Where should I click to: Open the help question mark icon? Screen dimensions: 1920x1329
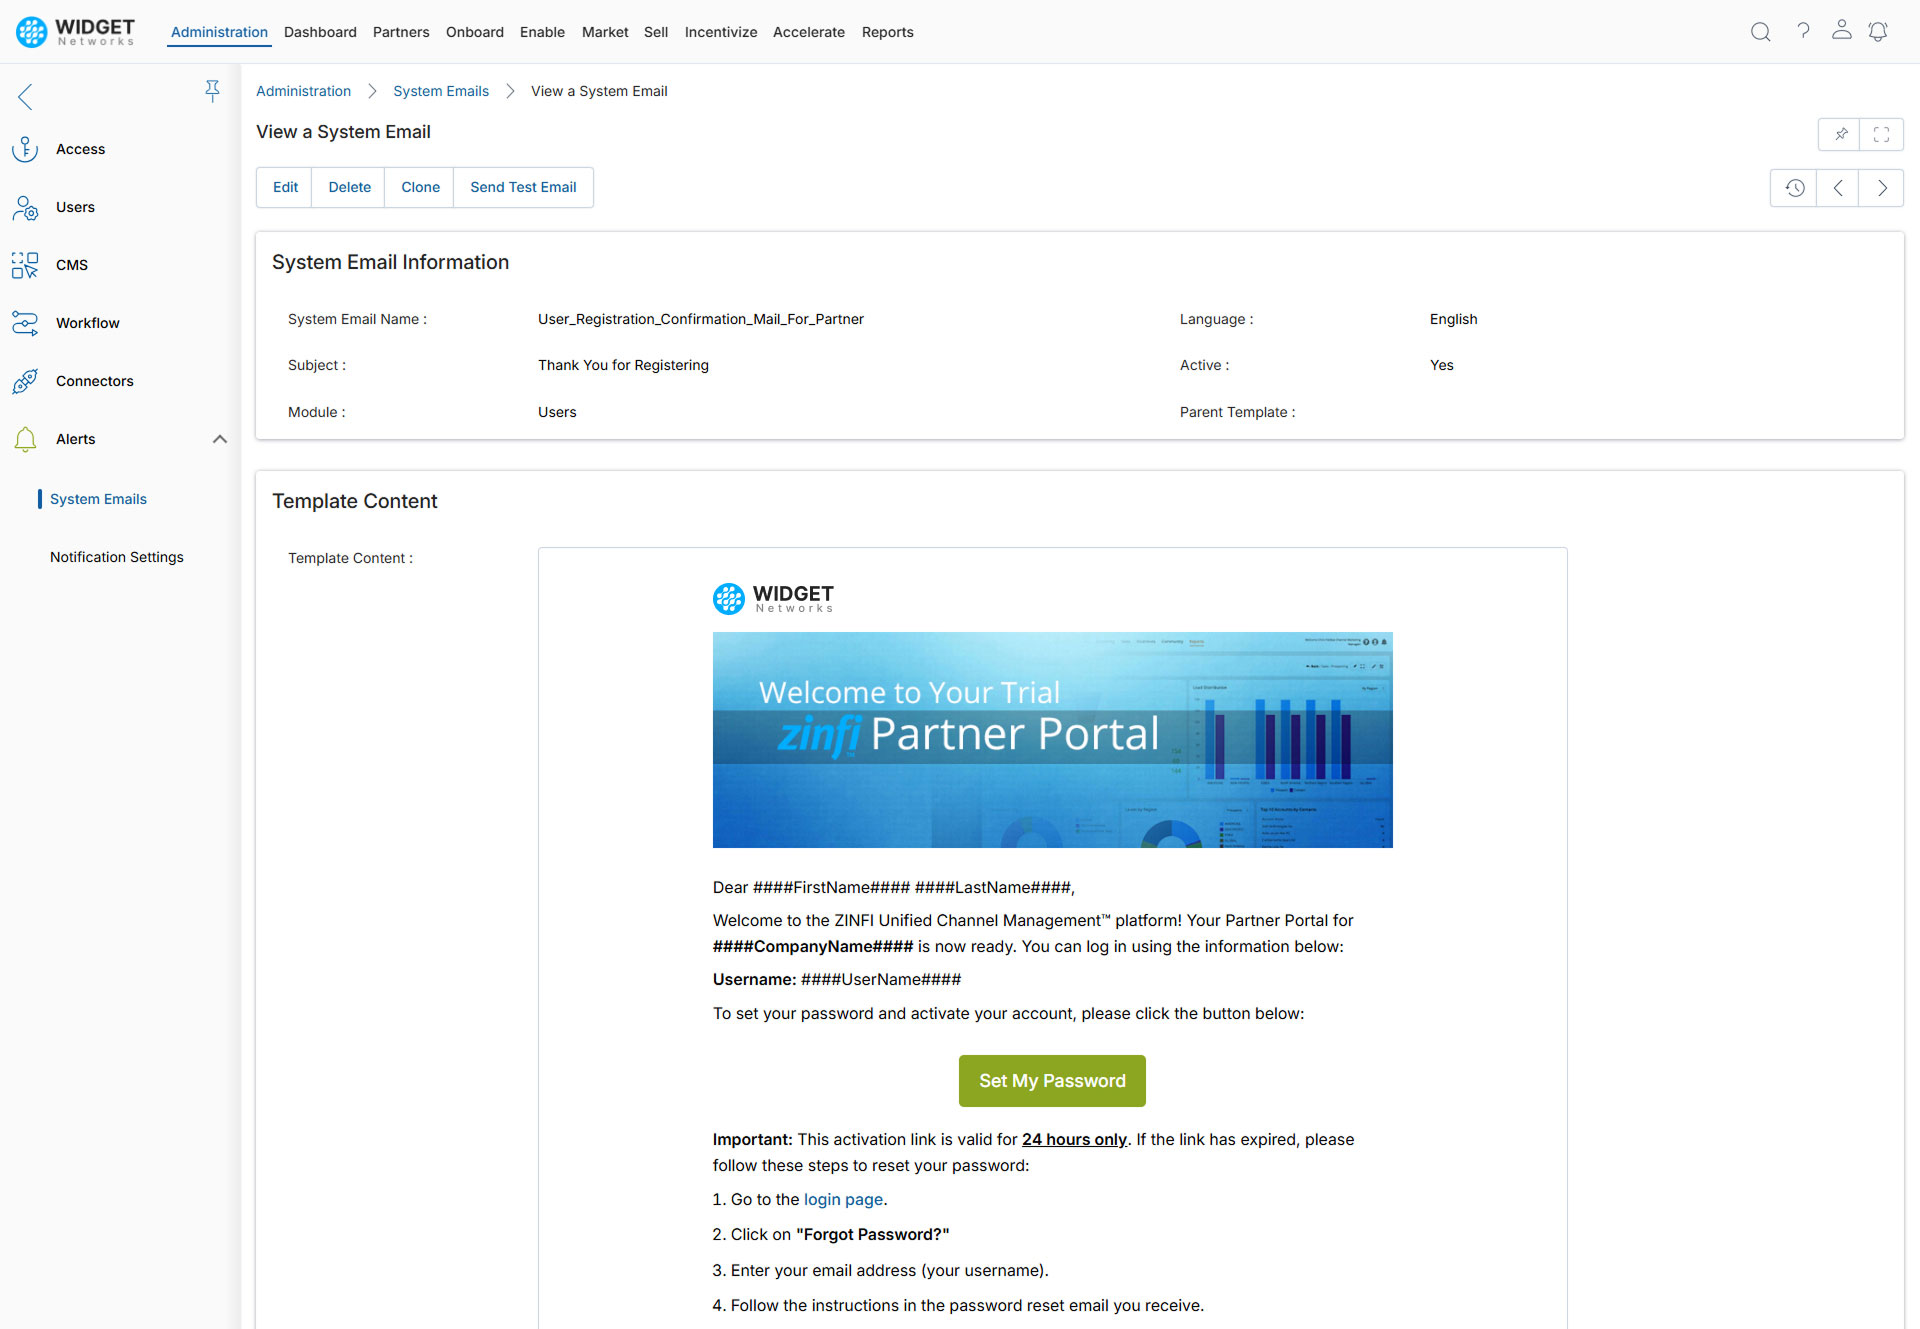[1803, 32]
